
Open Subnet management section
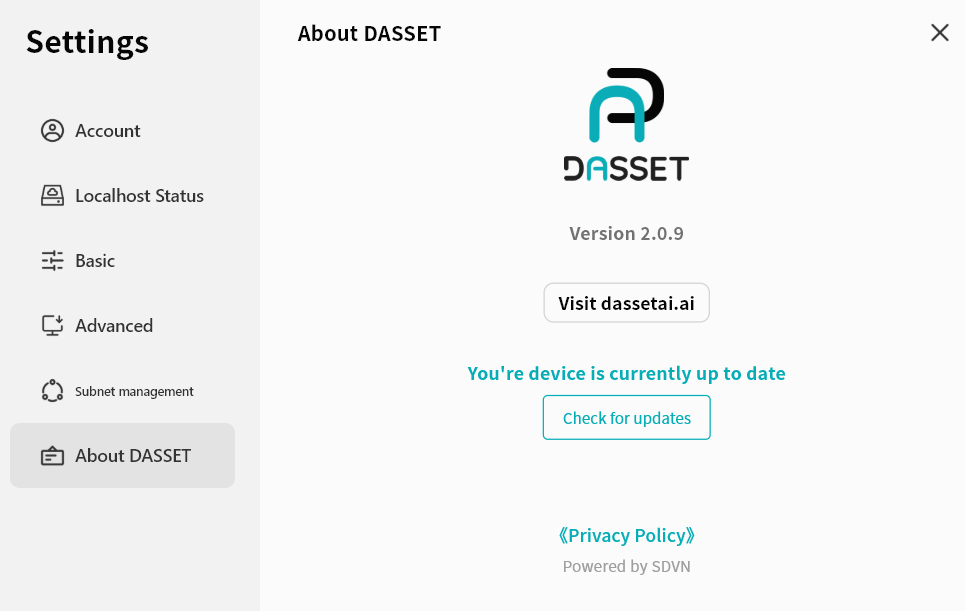[134, 391]
